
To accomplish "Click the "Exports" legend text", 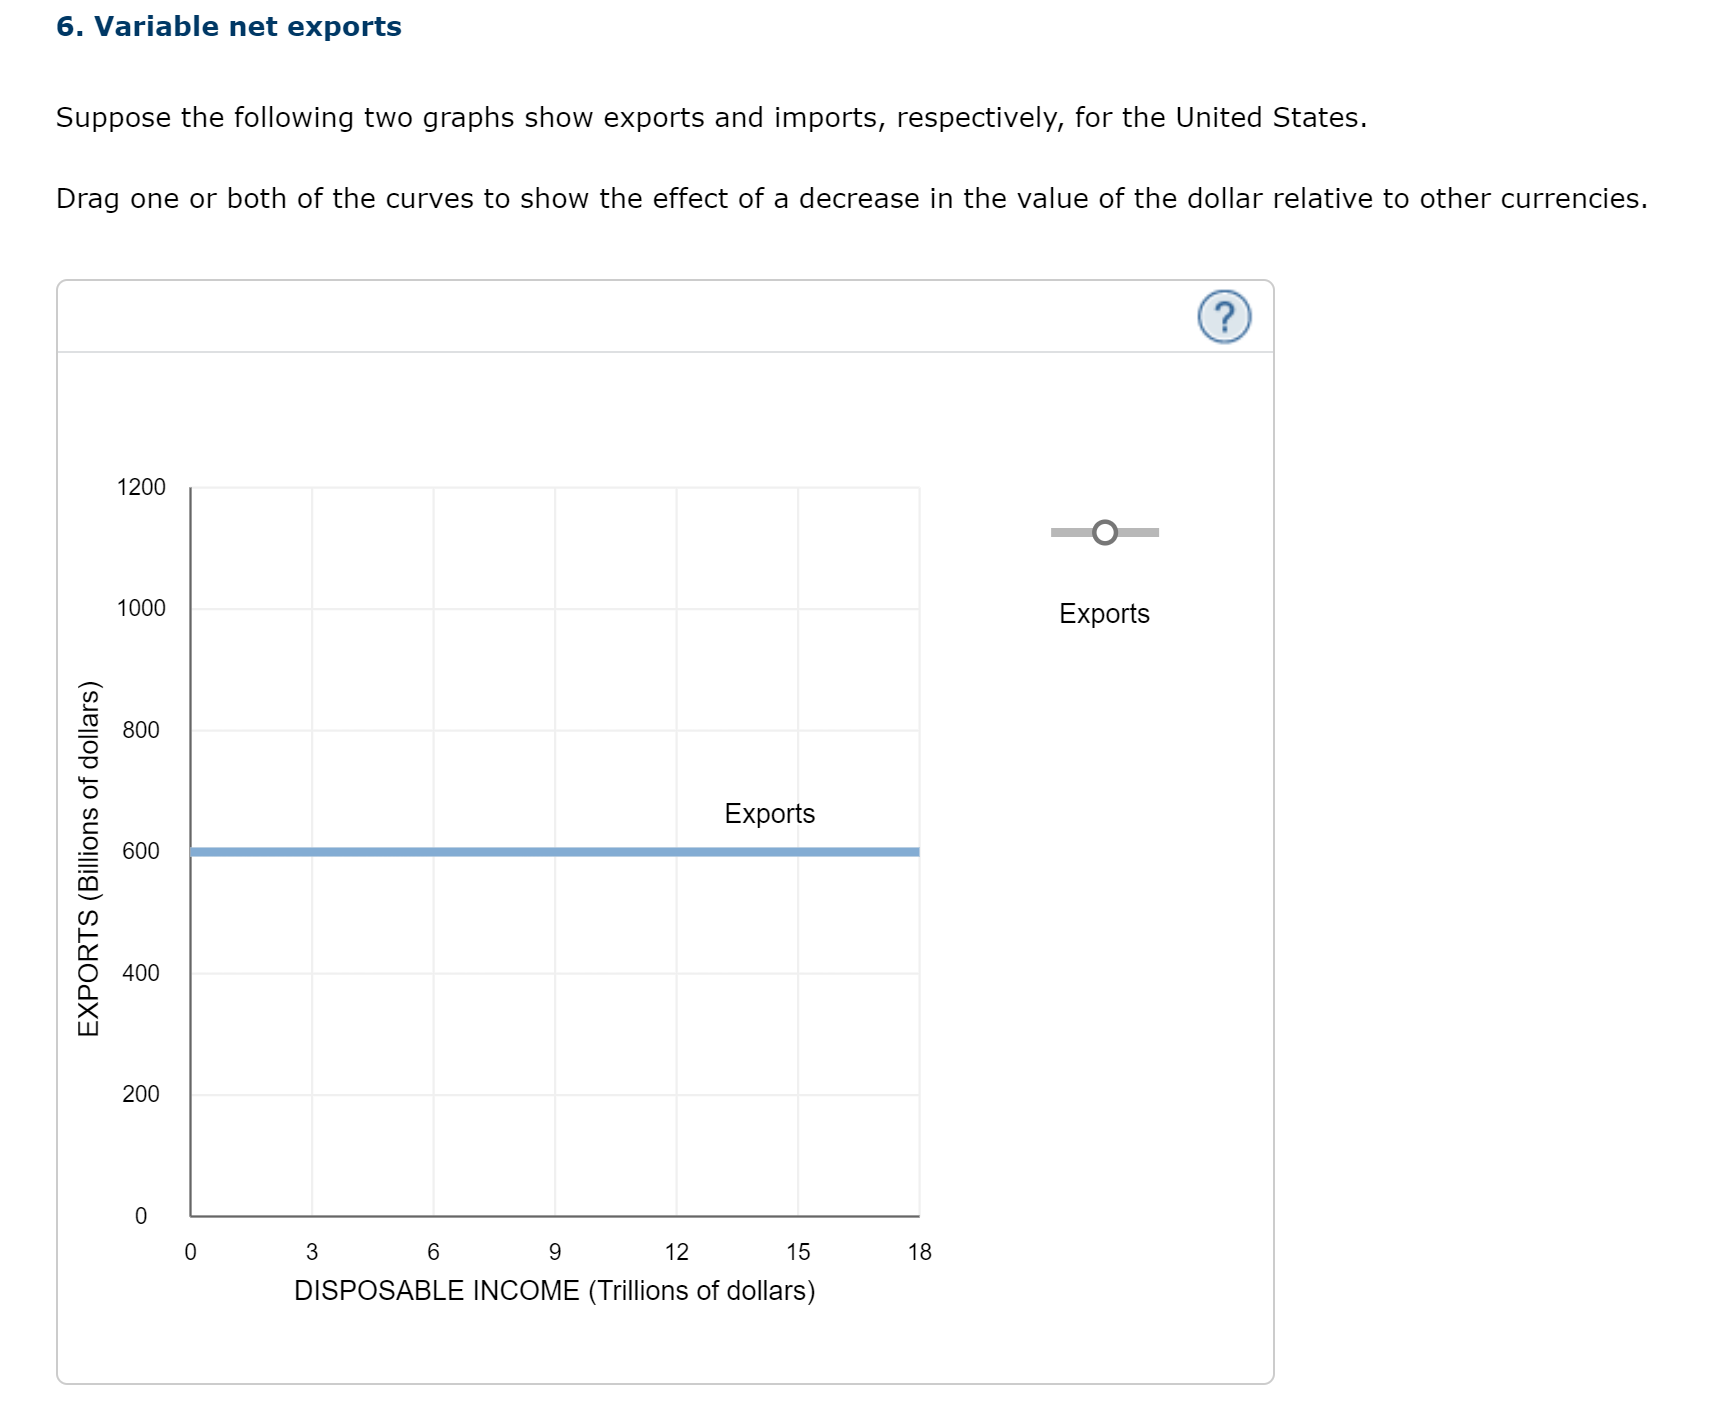I will (x=1104, y=614).
